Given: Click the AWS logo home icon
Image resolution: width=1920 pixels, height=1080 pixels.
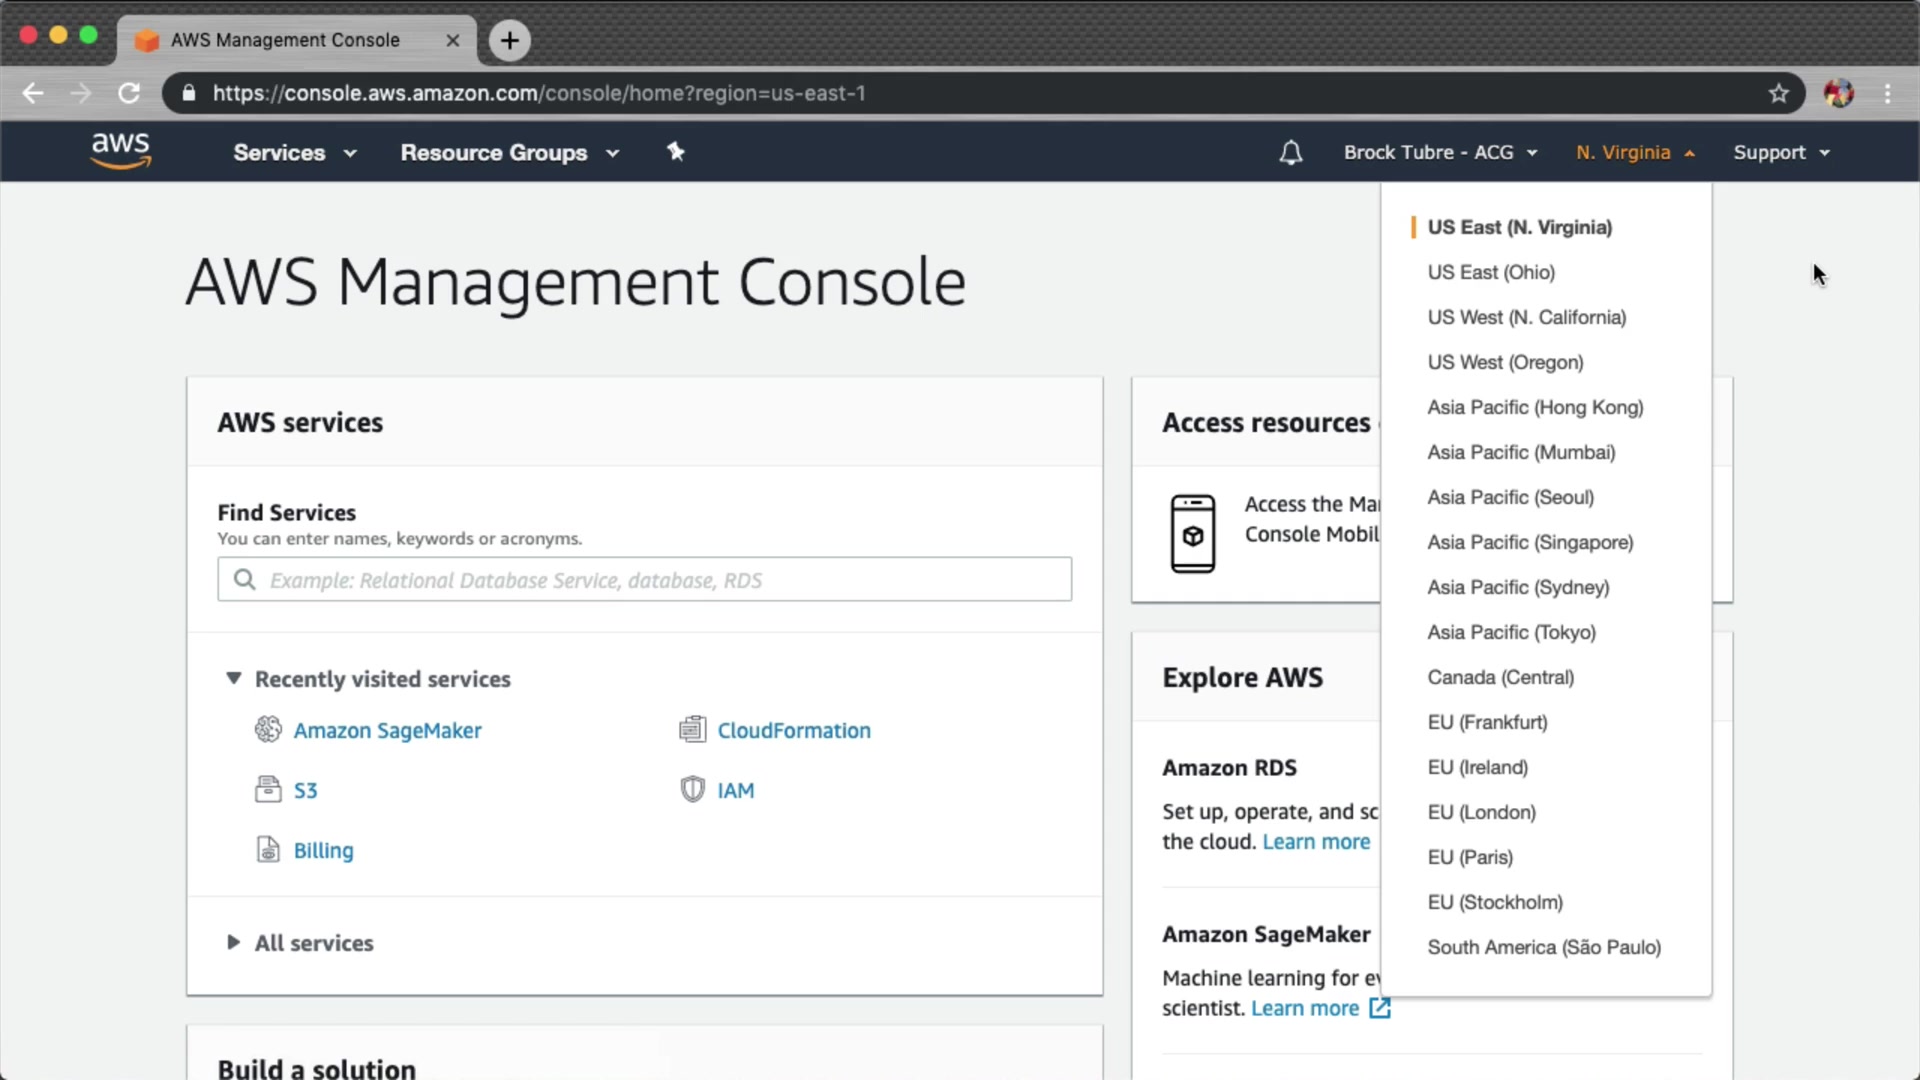Looking at the screenshot, I should 120,151.
